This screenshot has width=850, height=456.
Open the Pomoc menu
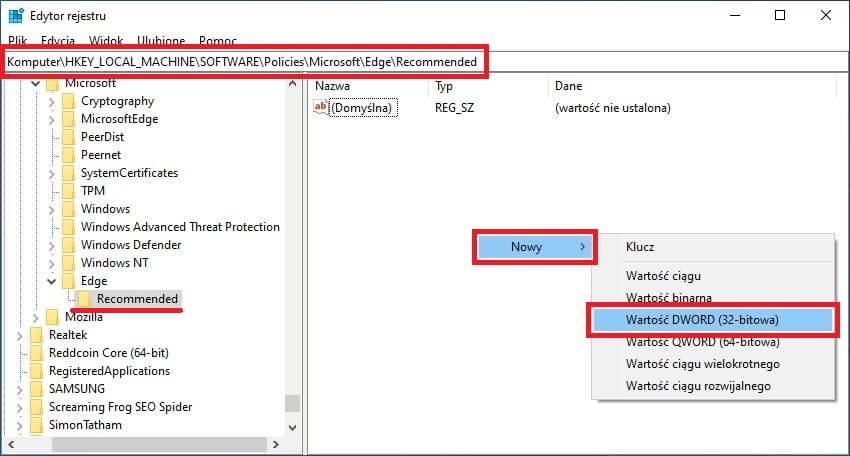pyautogui.click(x=217, y=41)
